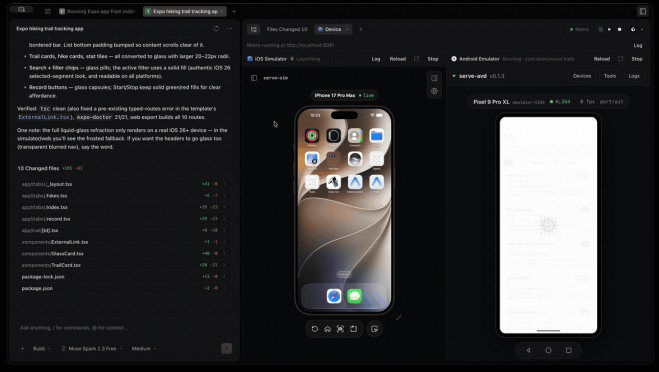
Task: Tap the Android recent-apps square button
Action: (569, 350)
